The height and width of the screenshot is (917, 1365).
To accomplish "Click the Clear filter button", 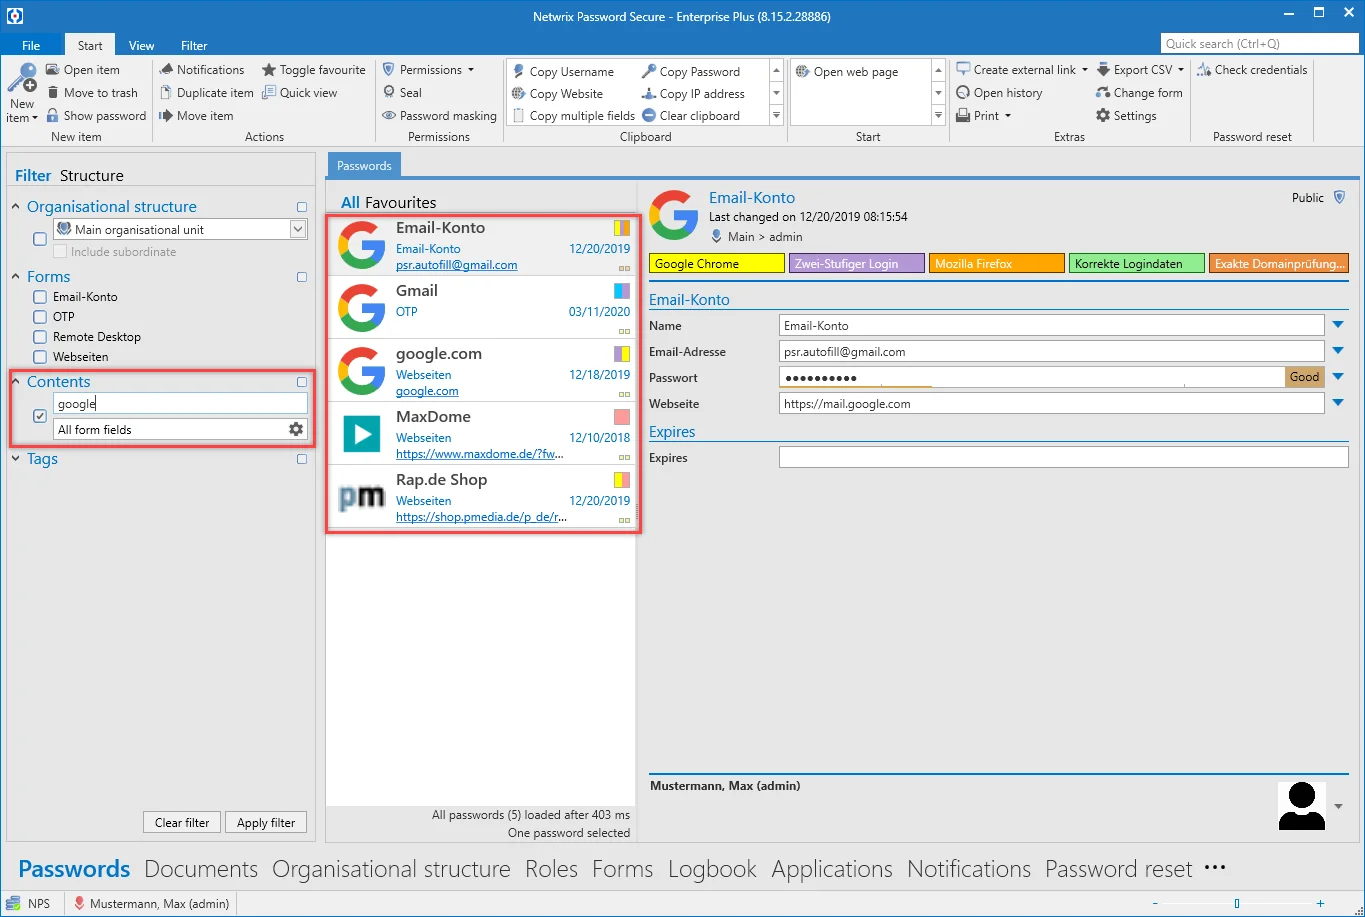I will coord(182,822).
